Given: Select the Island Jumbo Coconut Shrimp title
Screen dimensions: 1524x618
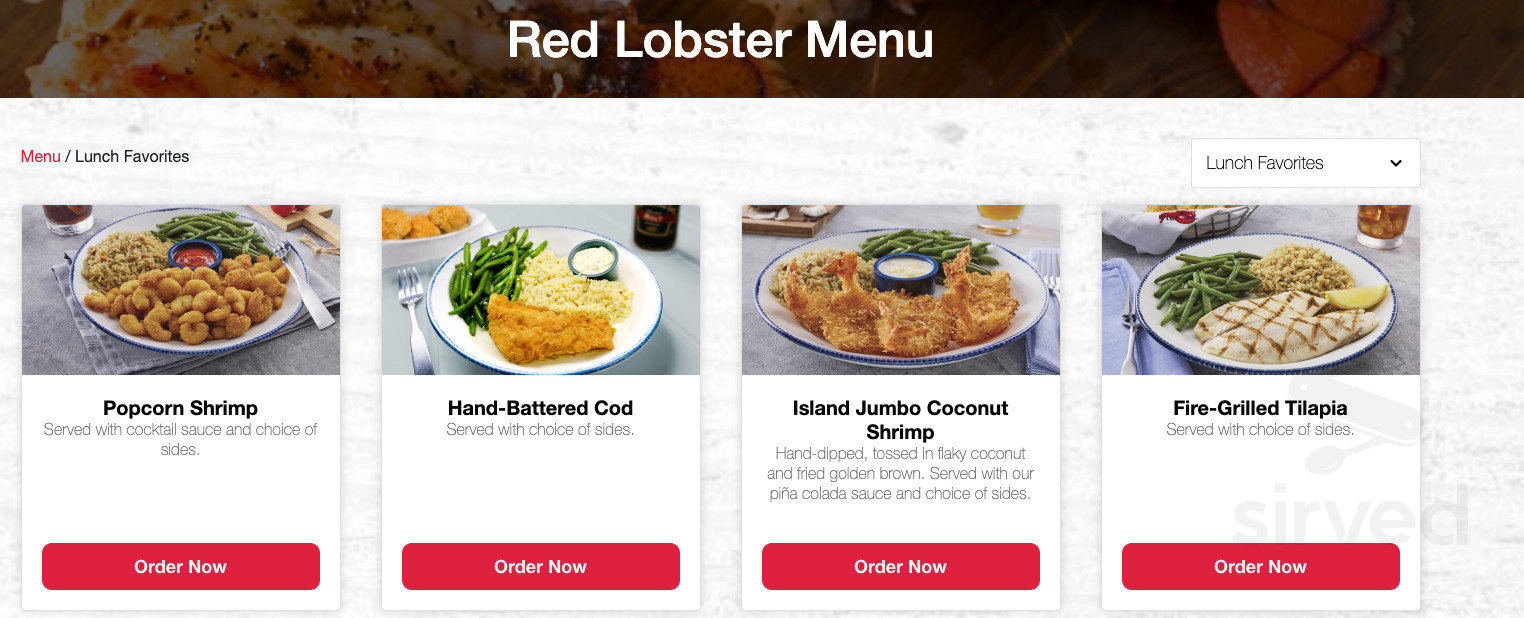Looking at the screenshot, I should 901,420.
